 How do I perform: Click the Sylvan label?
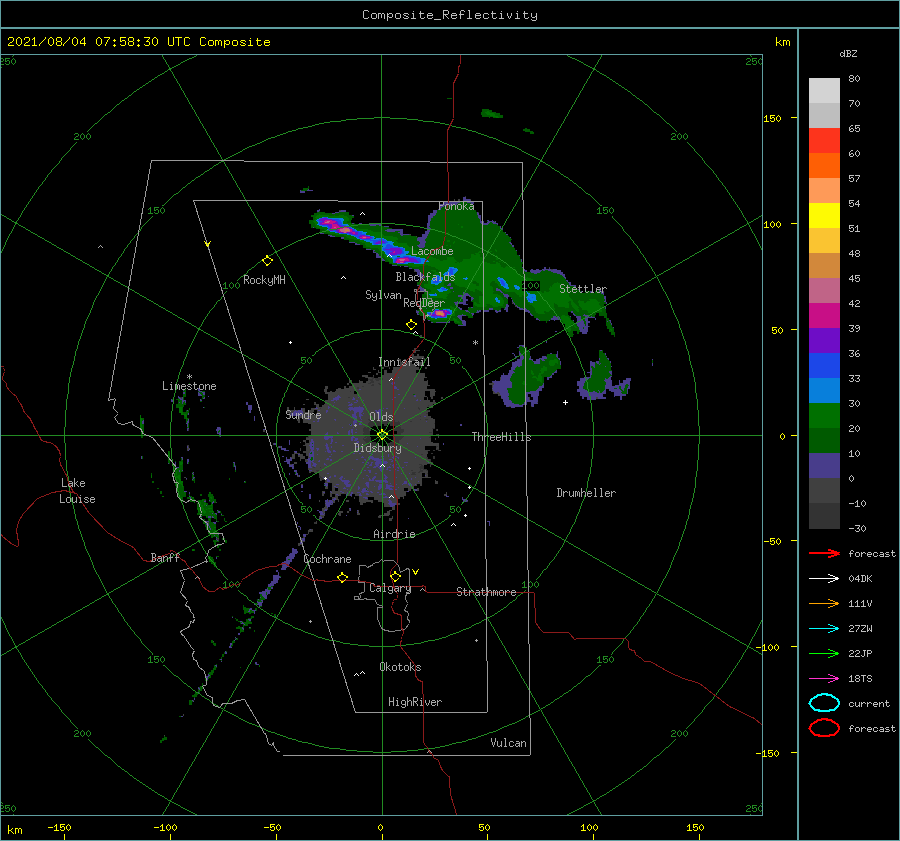[x=383, y=295]
